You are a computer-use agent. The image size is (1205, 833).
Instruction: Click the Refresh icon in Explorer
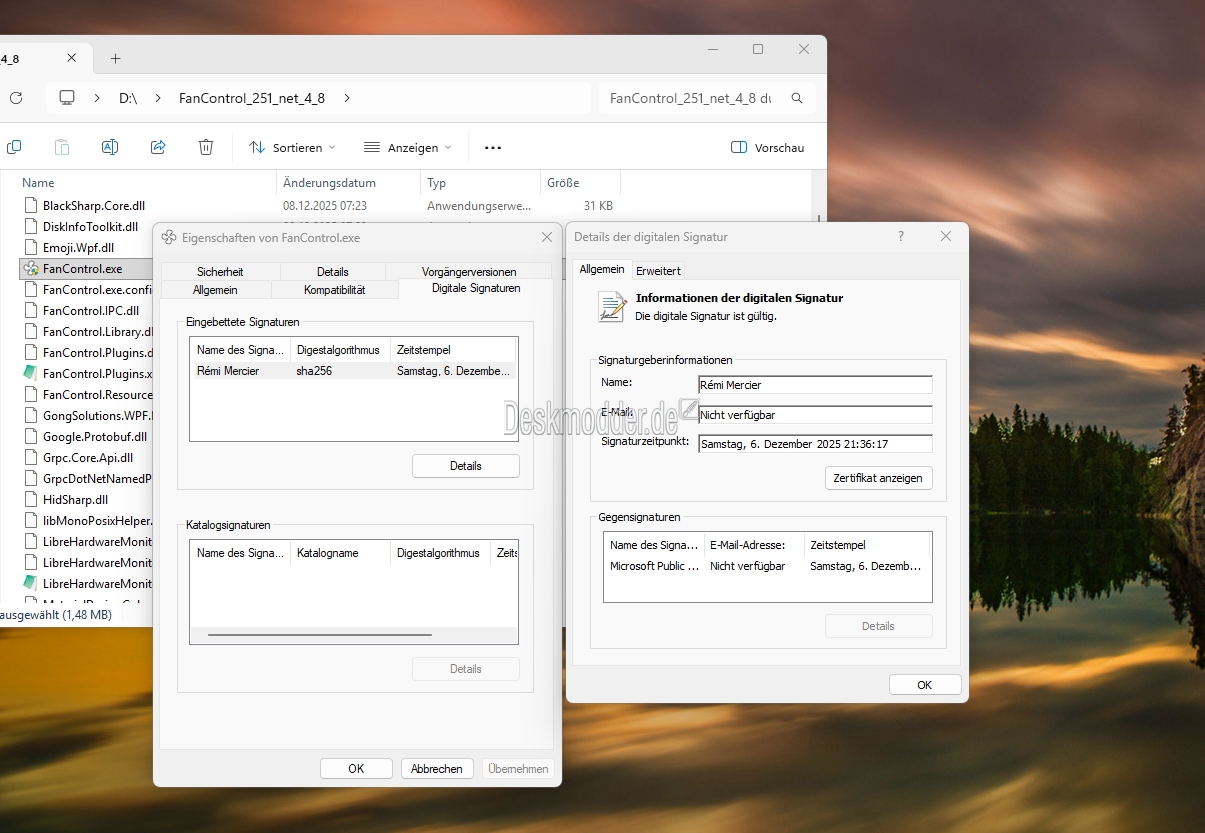[15, 98]
